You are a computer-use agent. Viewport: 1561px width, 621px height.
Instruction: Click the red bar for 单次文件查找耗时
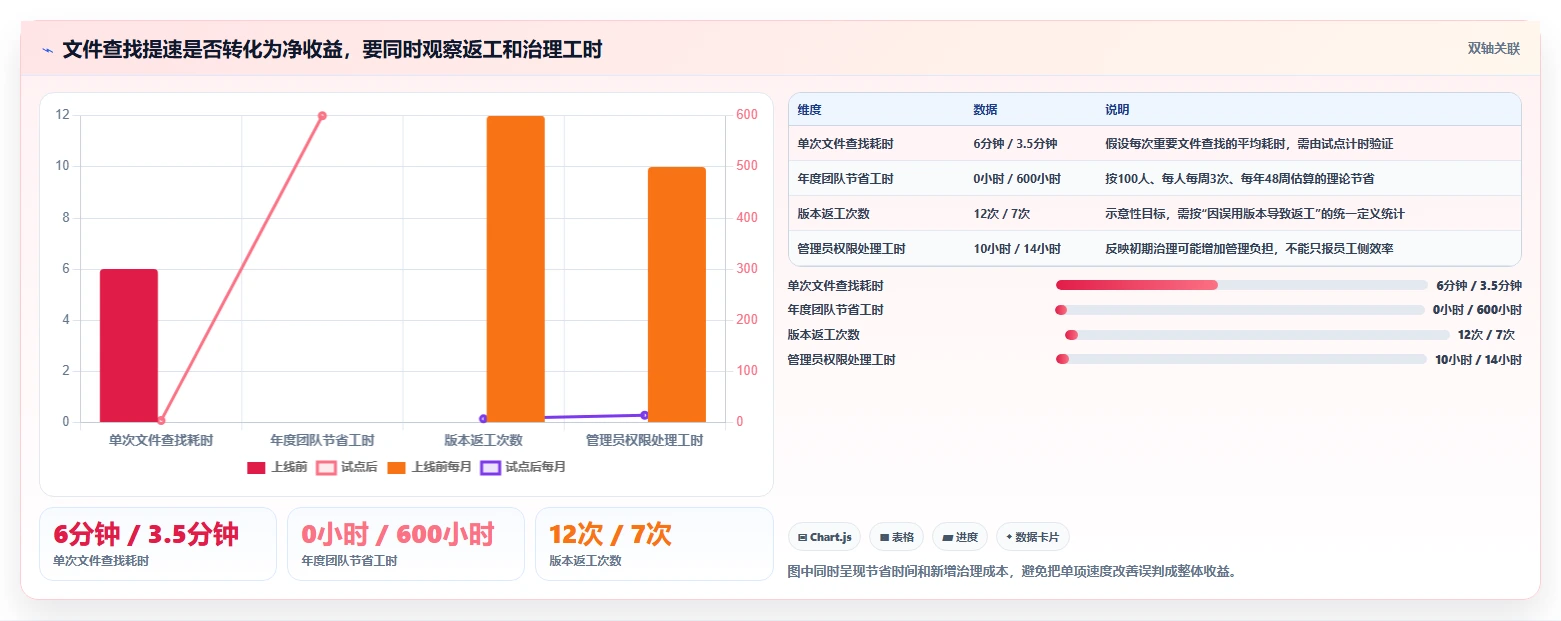pos(129,346)
